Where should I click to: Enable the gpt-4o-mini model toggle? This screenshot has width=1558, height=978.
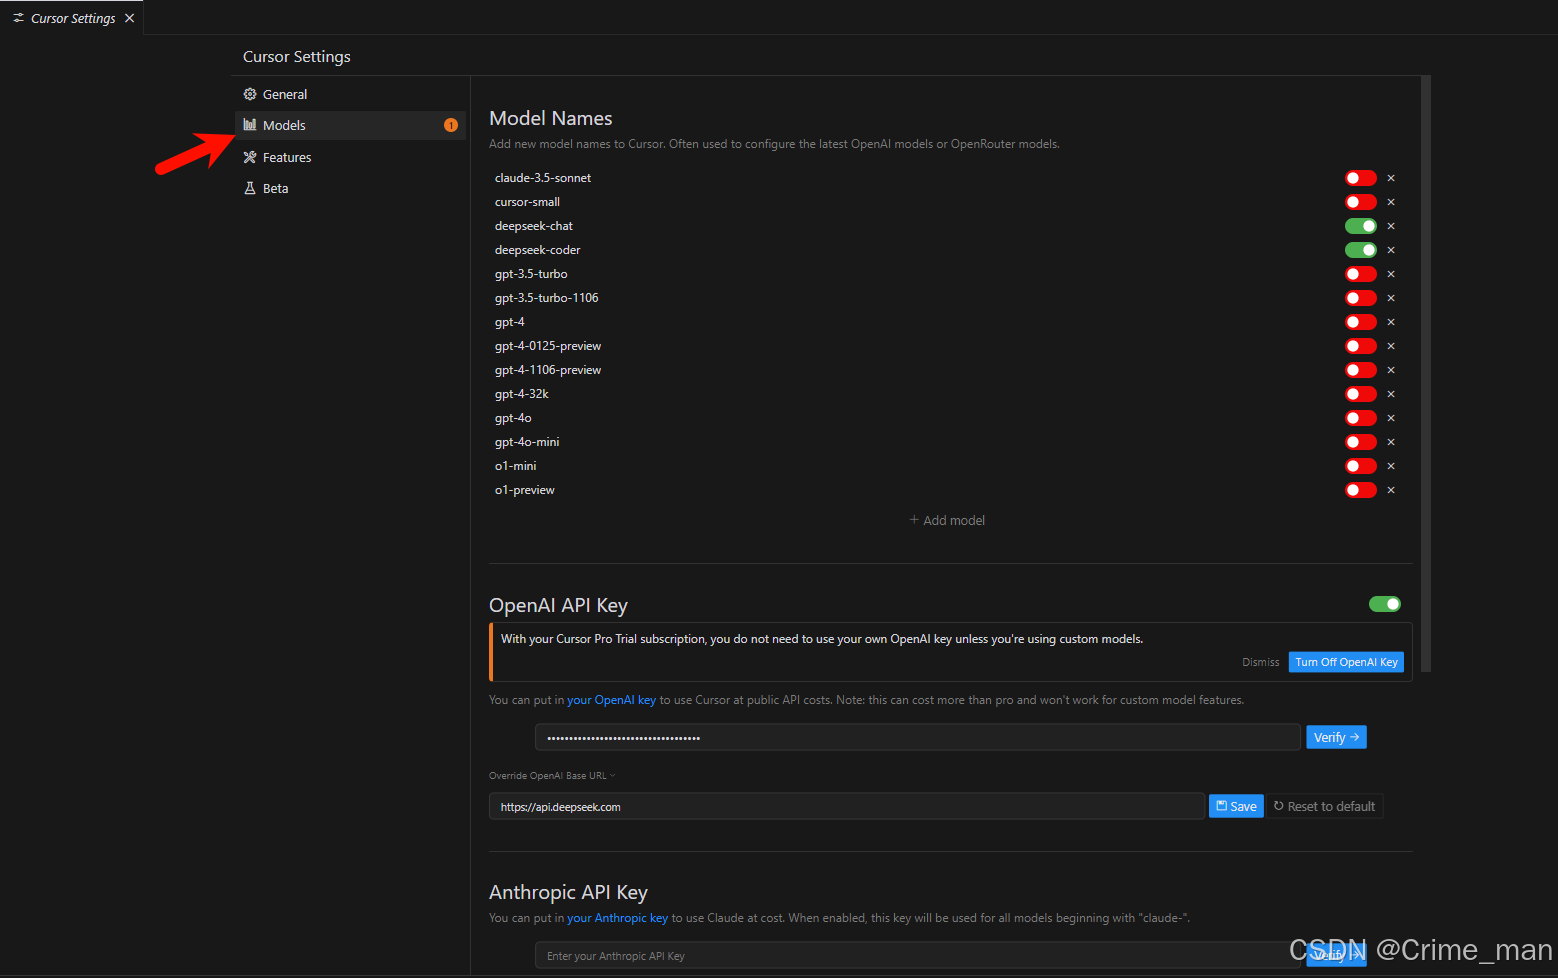coord(1360,442)
